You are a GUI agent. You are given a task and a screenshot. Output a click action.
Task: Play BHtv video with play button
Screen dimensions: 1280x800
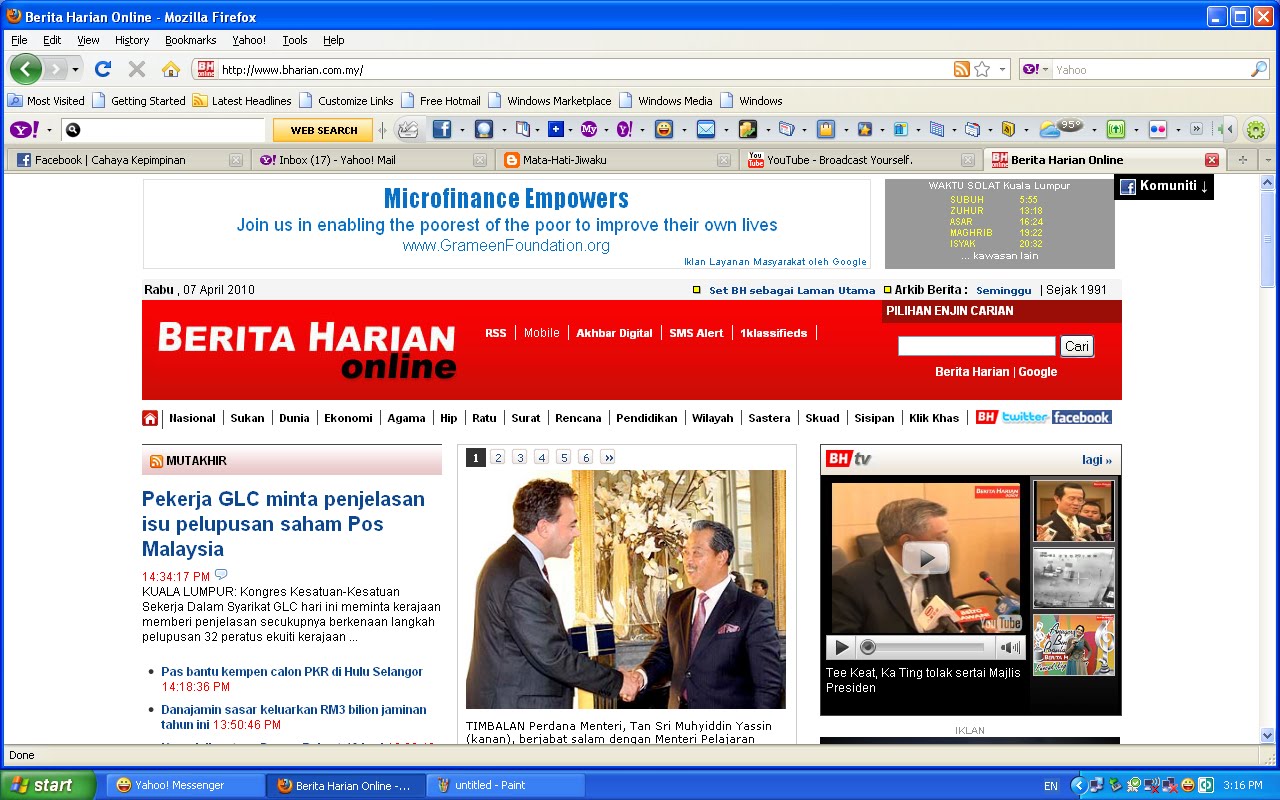[842, 647]
